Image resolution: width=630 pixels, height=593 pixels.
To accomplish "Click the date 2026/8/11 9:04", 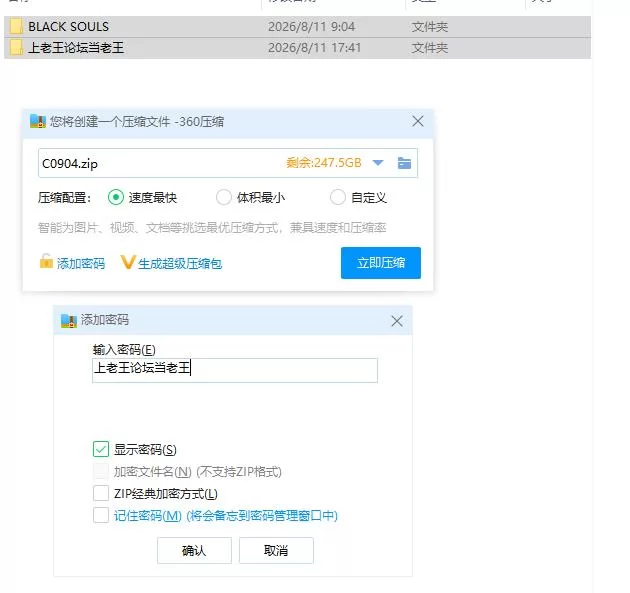I will tap(311, 27).
